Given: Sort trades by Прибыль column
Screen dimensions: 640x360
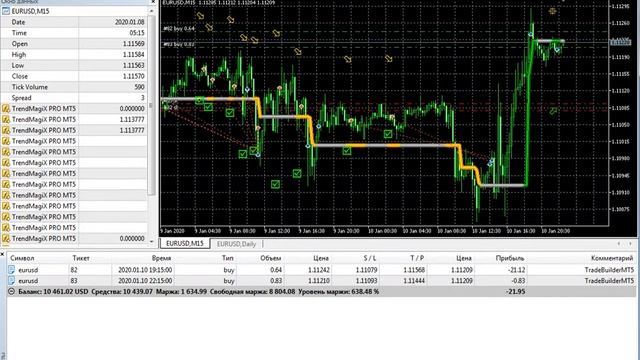Looking at the screenshot, I should pyautogui.click(x=510, y=258).
